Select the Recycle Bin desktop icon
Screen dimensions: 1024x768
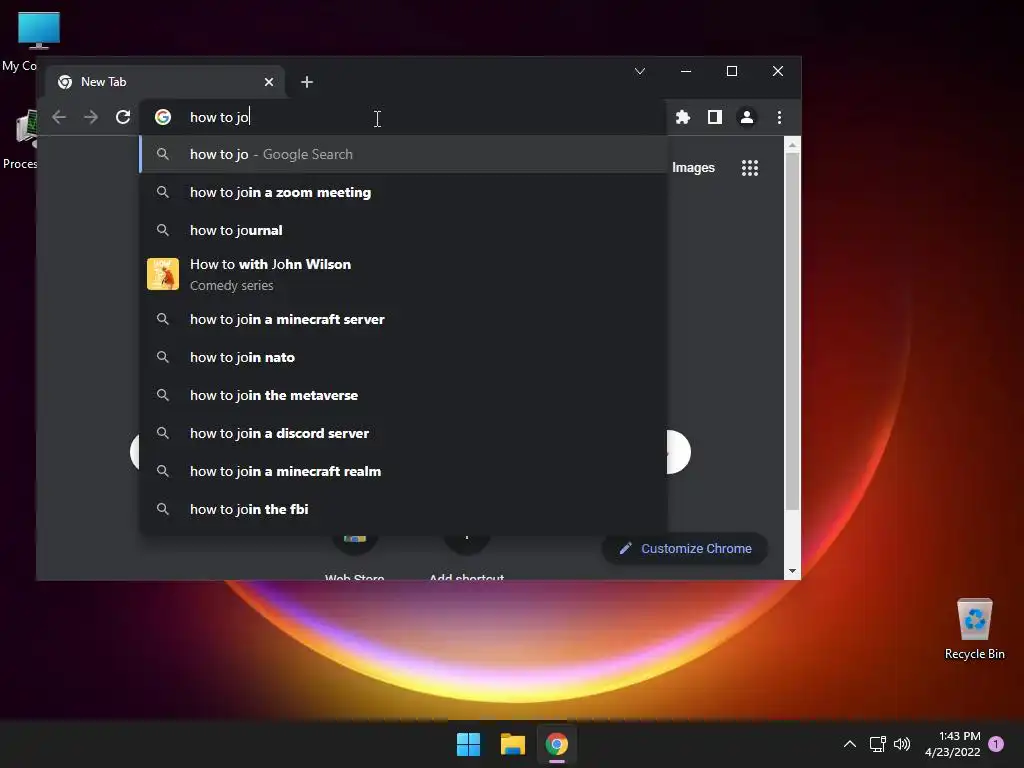pyautogui.click(x=974, y=628)
